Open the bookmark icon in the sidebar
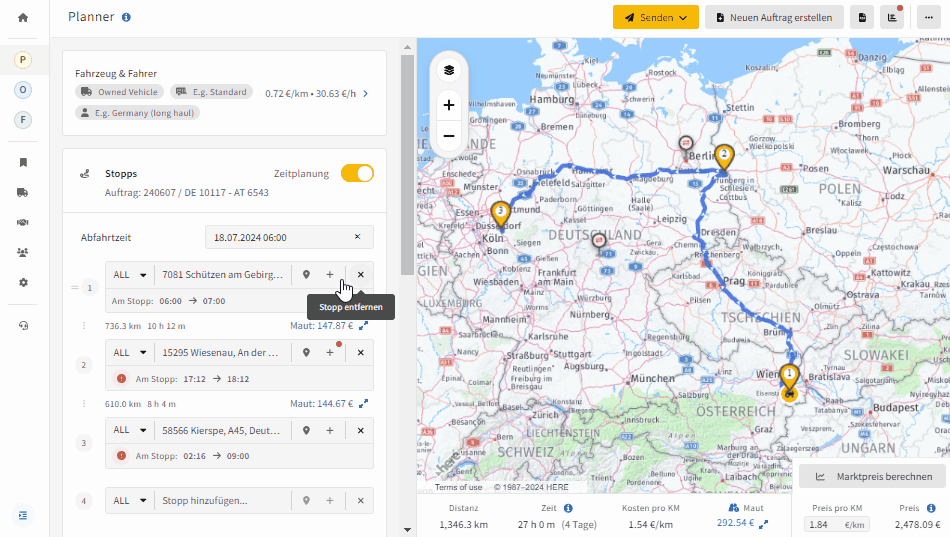The image size is (950, 537). click(23, 162)
